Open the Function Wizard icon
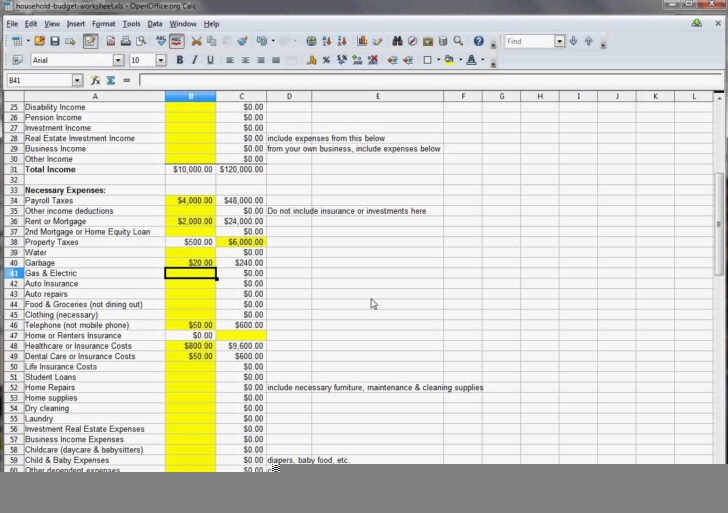The height and width of the screenshot is (513, 728). click(96, 80)
